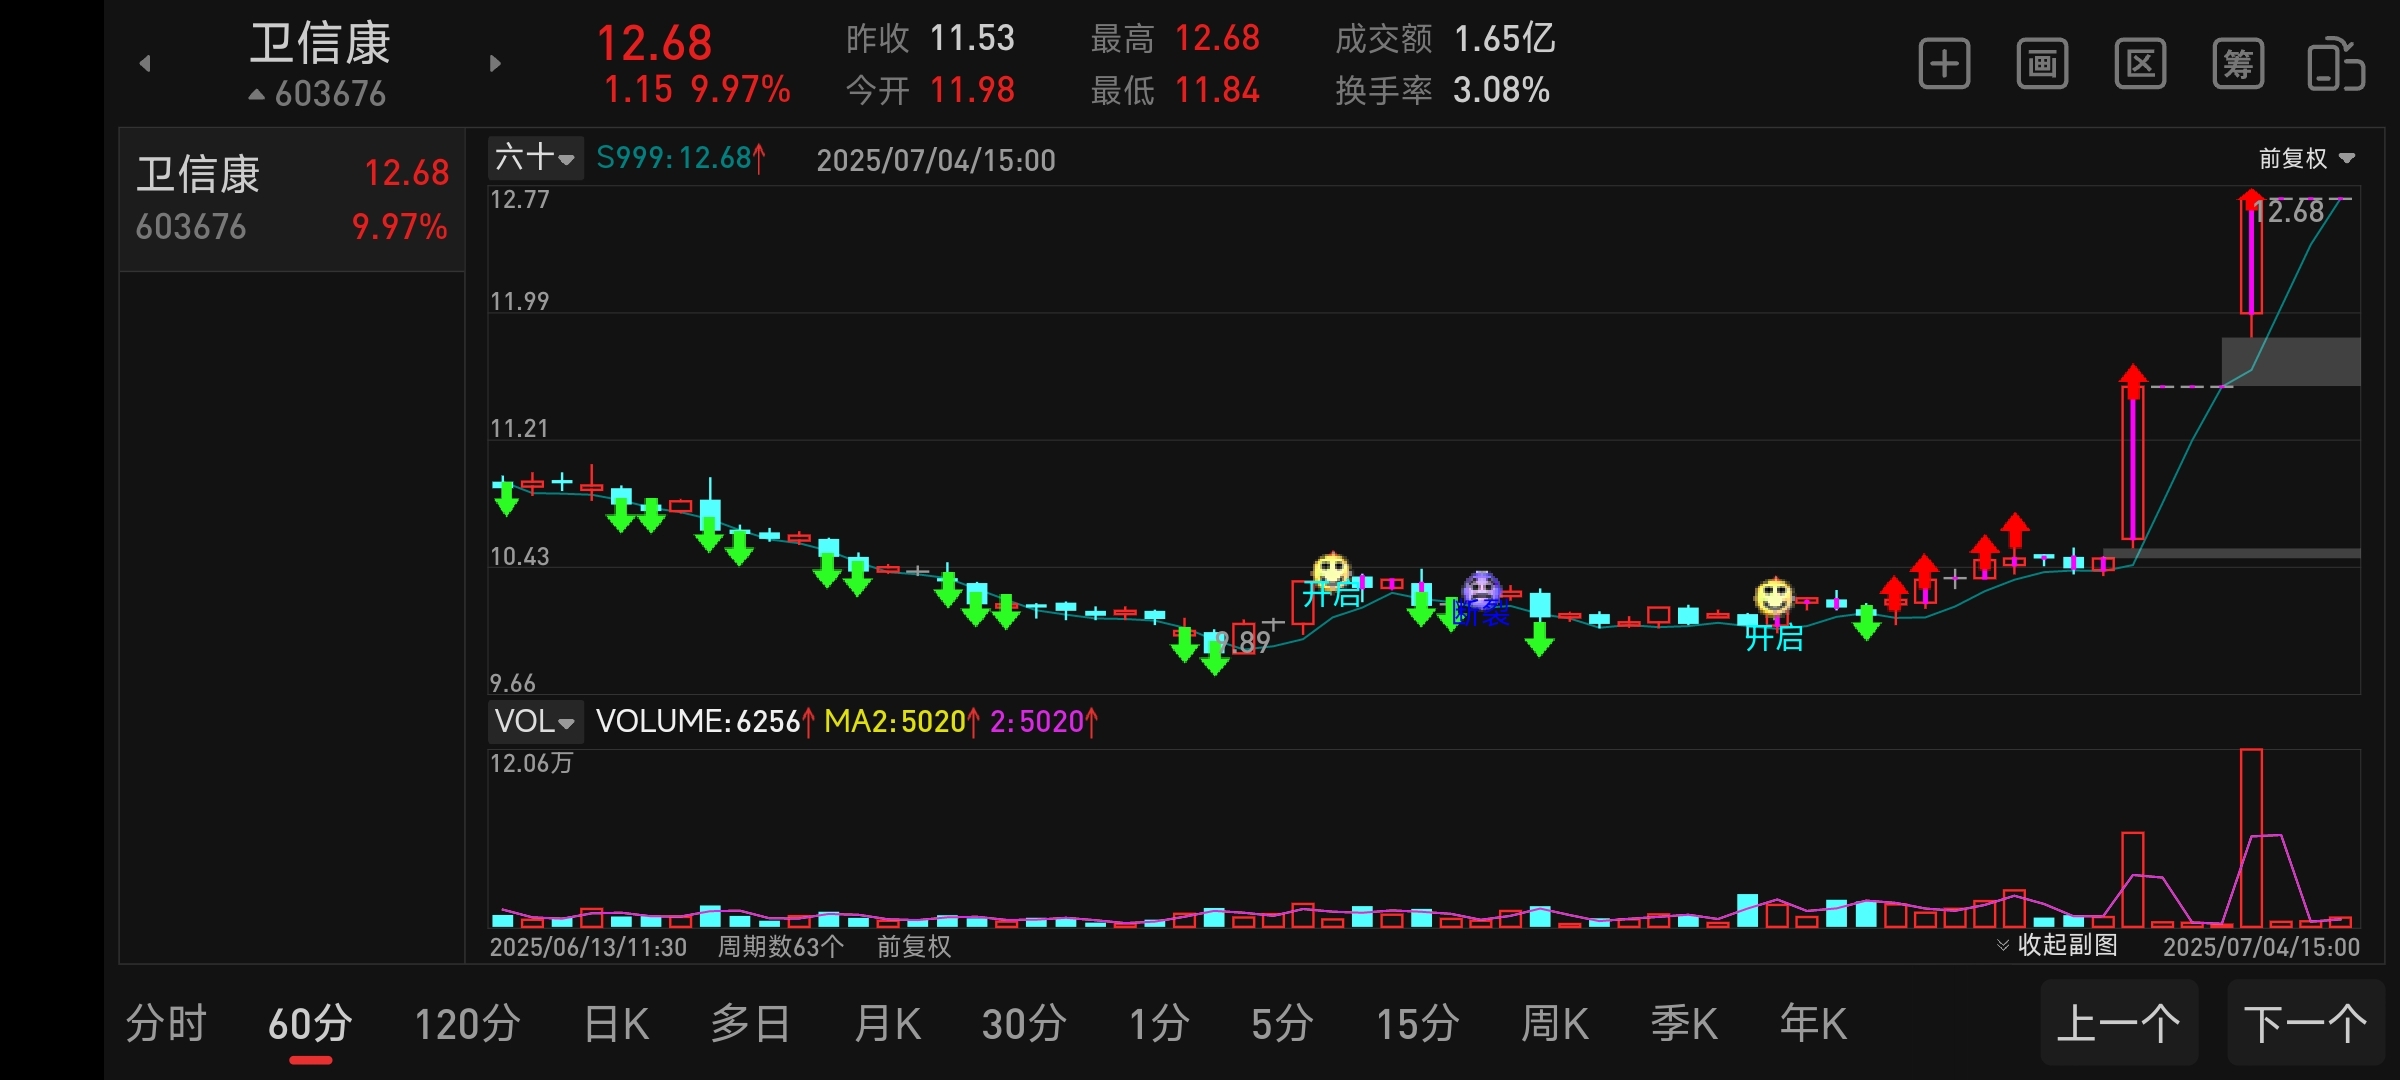This screenshot has height=1080, width=2400.
Task: Tap the device rotate screen icon
Action: 2336,64
